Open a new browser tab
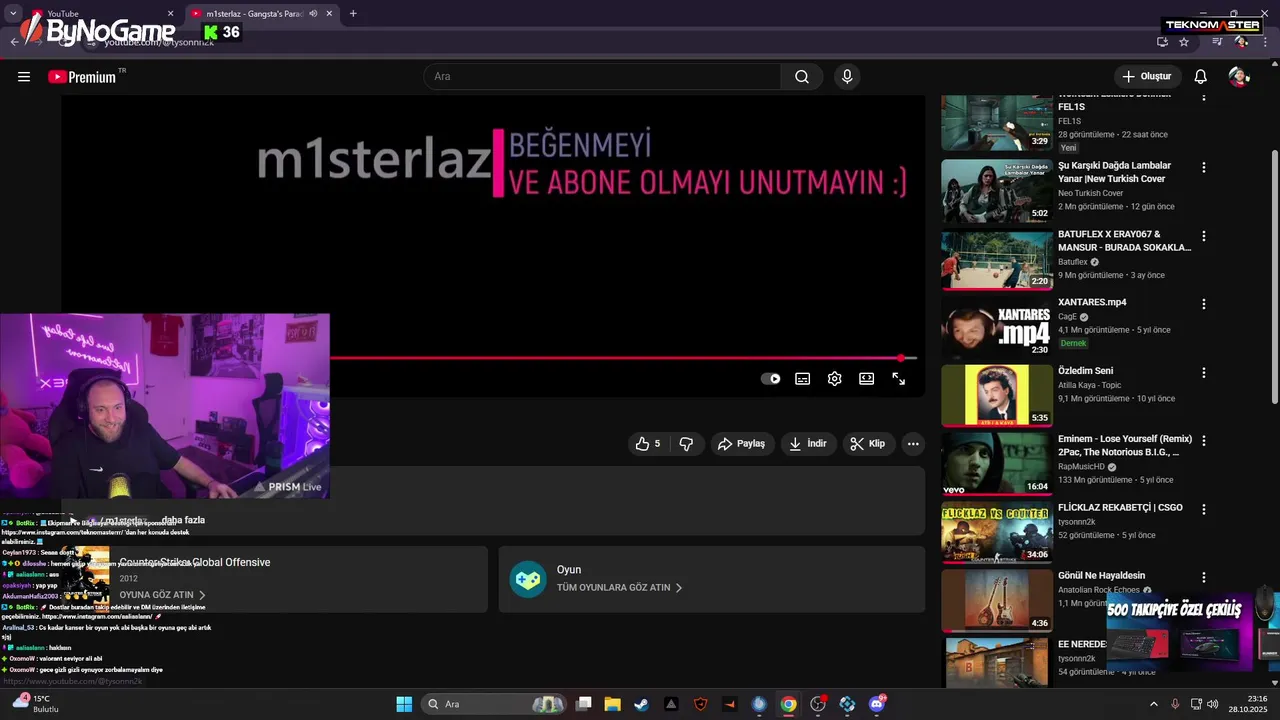 tap(353, 14)
